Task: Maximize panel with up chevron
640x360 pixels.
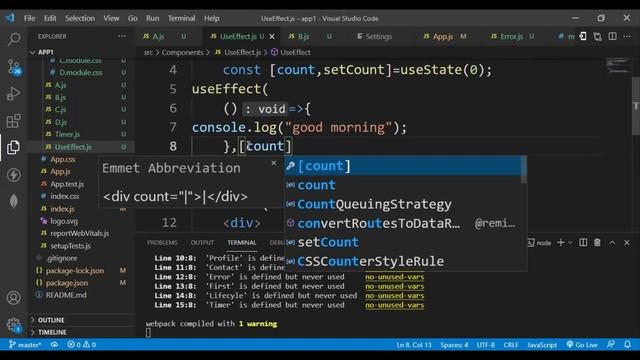Action: coord(612,242)
